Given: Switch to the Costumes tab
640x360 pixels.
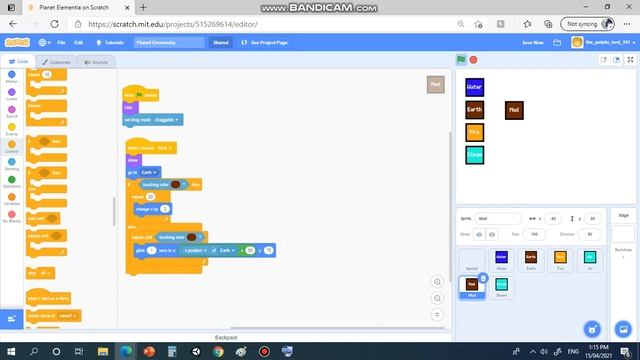Looking at the screenshot, I should [56, 62].
